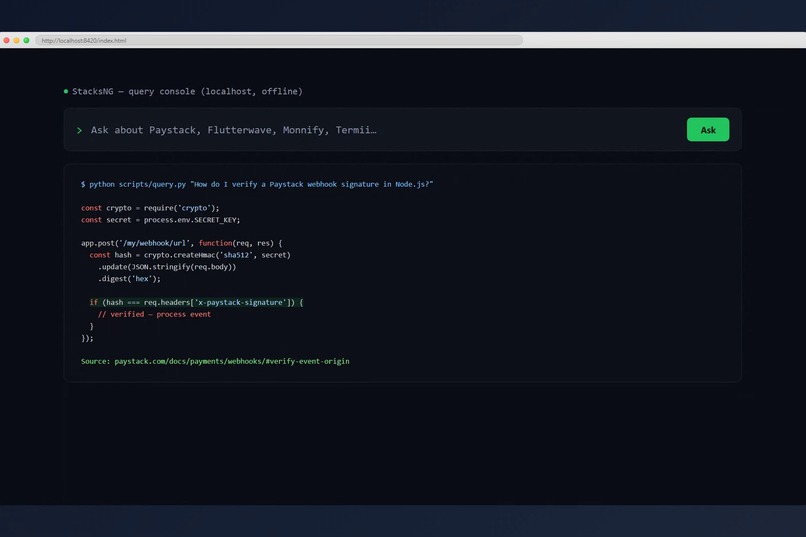Click the green status dot beside StacksNG

point(66,91)
